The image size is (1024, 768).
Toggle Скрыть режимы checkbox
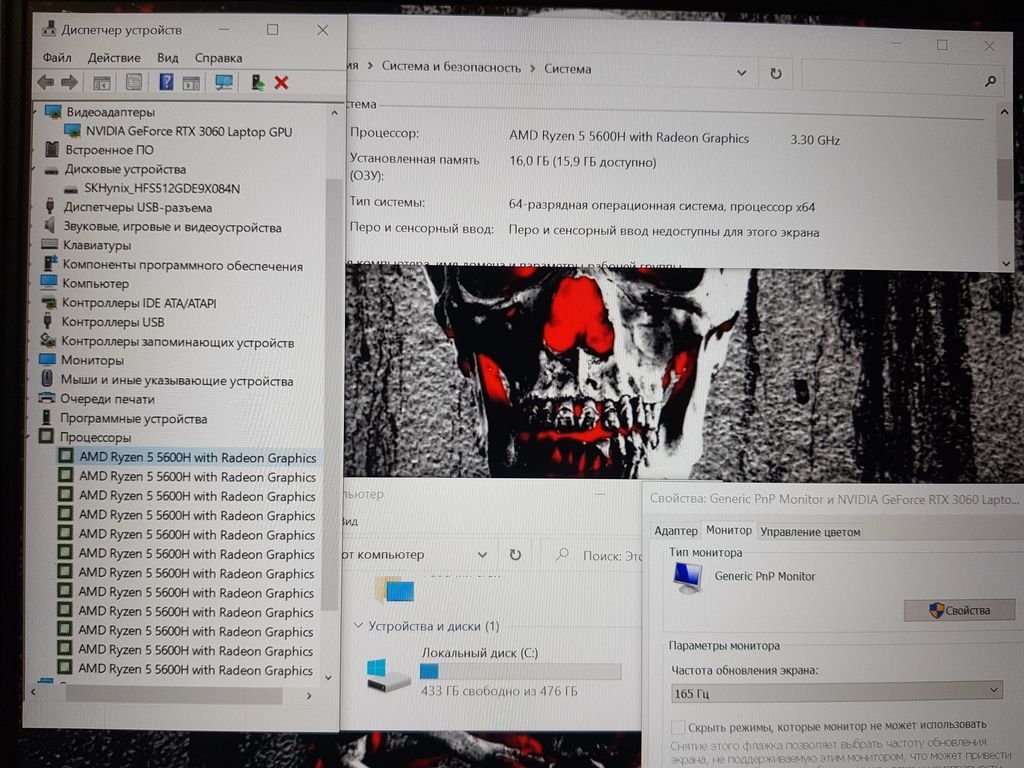click(678, 727)
